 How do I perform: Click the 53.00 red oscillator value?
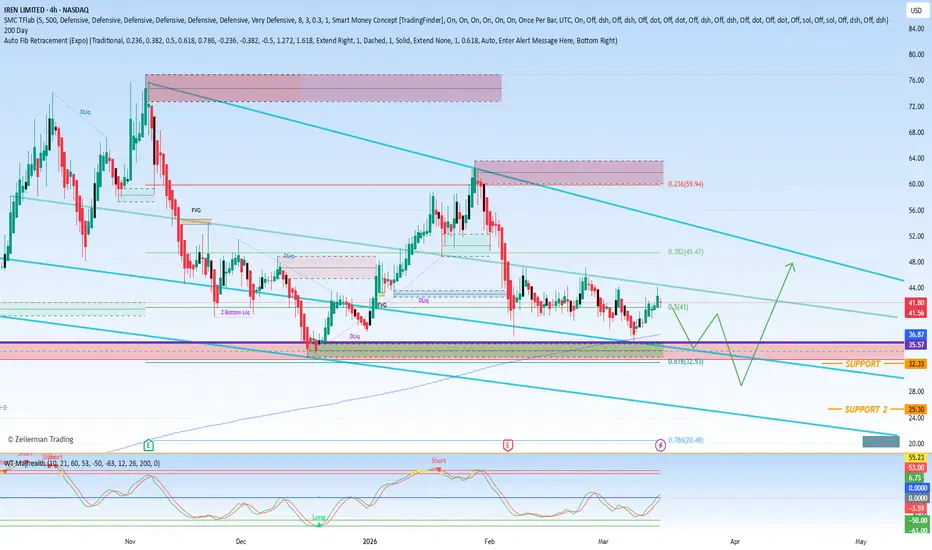coord(916,467)
